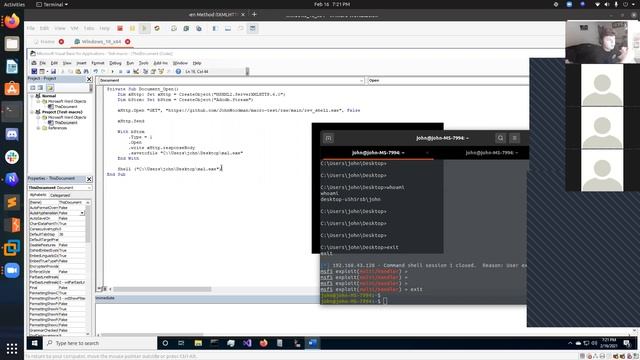640x360 pixels.
Task: Click the Break icon in the VBA toolbar
Action: click(x=120, y=71)
